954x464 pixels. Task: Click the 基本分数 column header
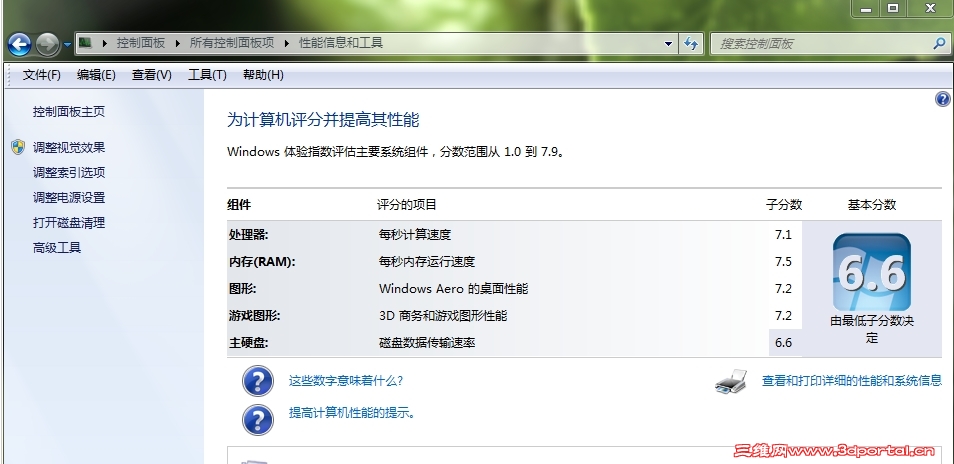pyautogui.click(x=872, y=205)
